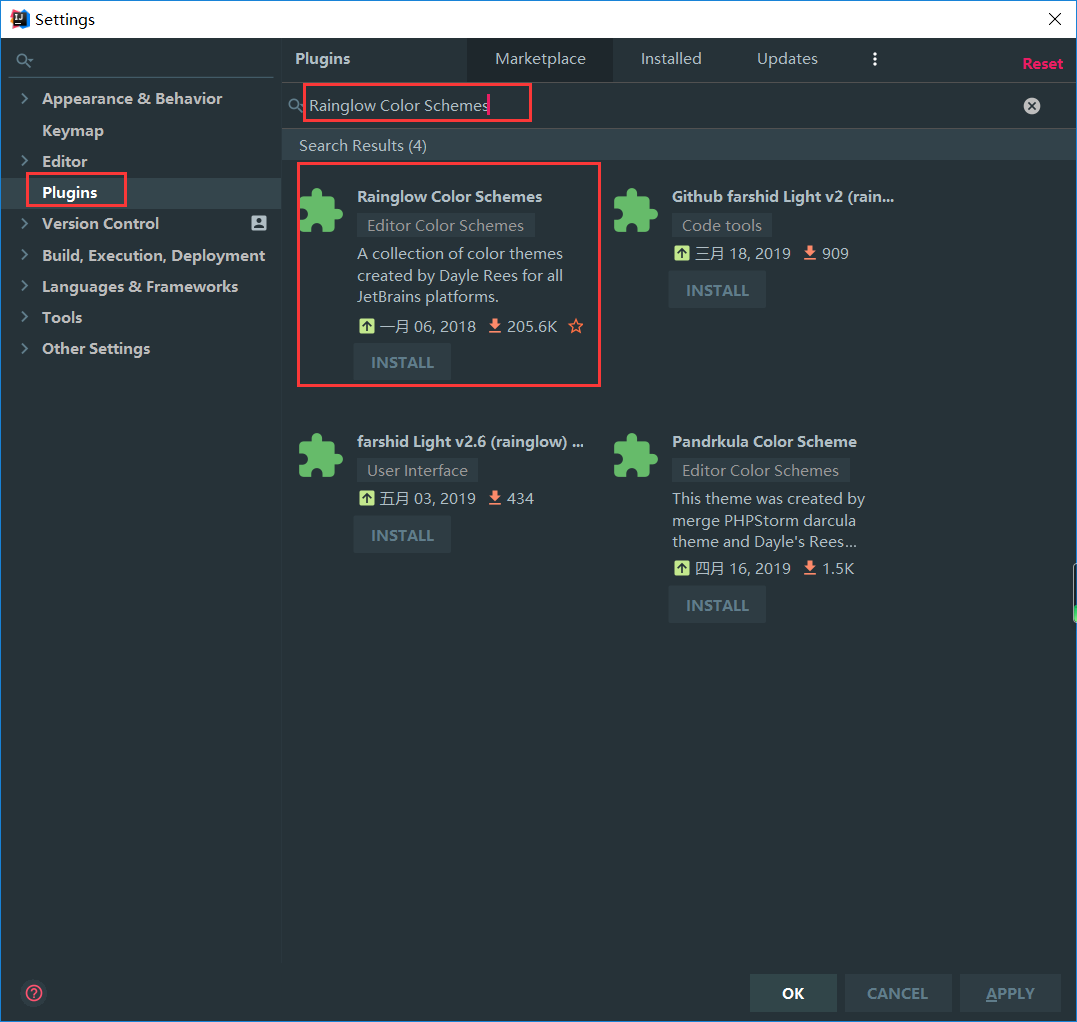Open the help question mark icon
1077x1022 pixels.
click(34, 993)
